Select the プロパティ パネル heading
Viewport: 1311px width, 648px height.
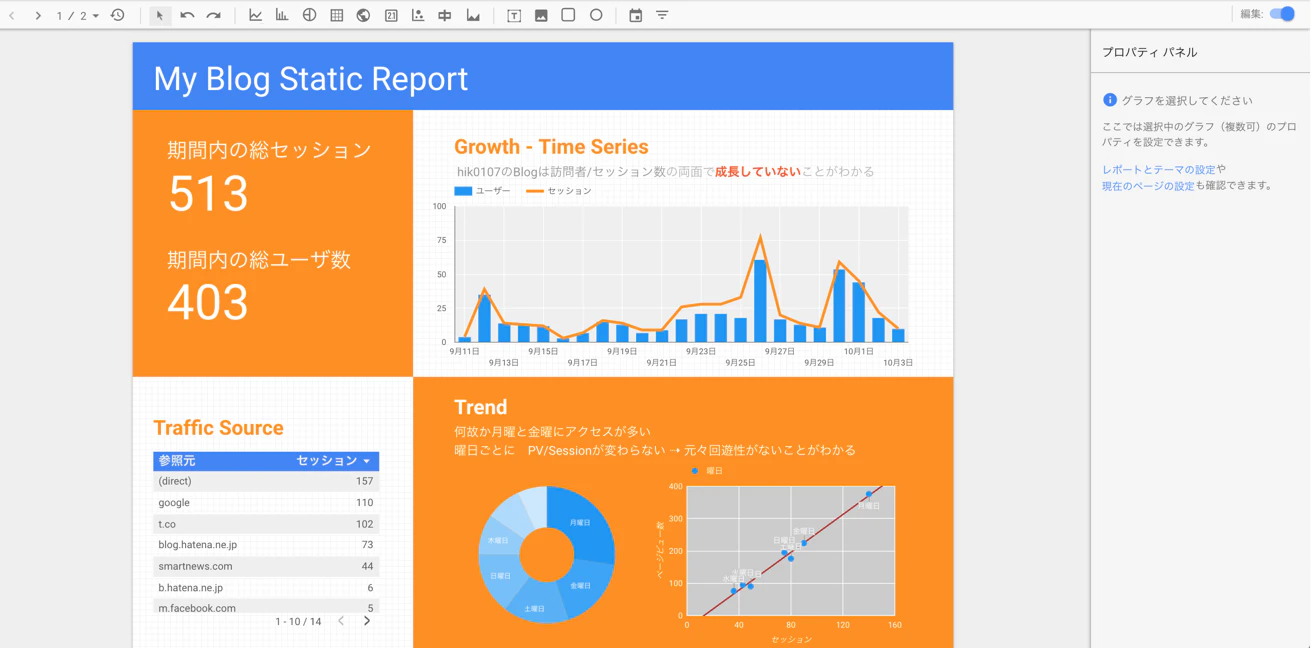tap(1149, 52)
